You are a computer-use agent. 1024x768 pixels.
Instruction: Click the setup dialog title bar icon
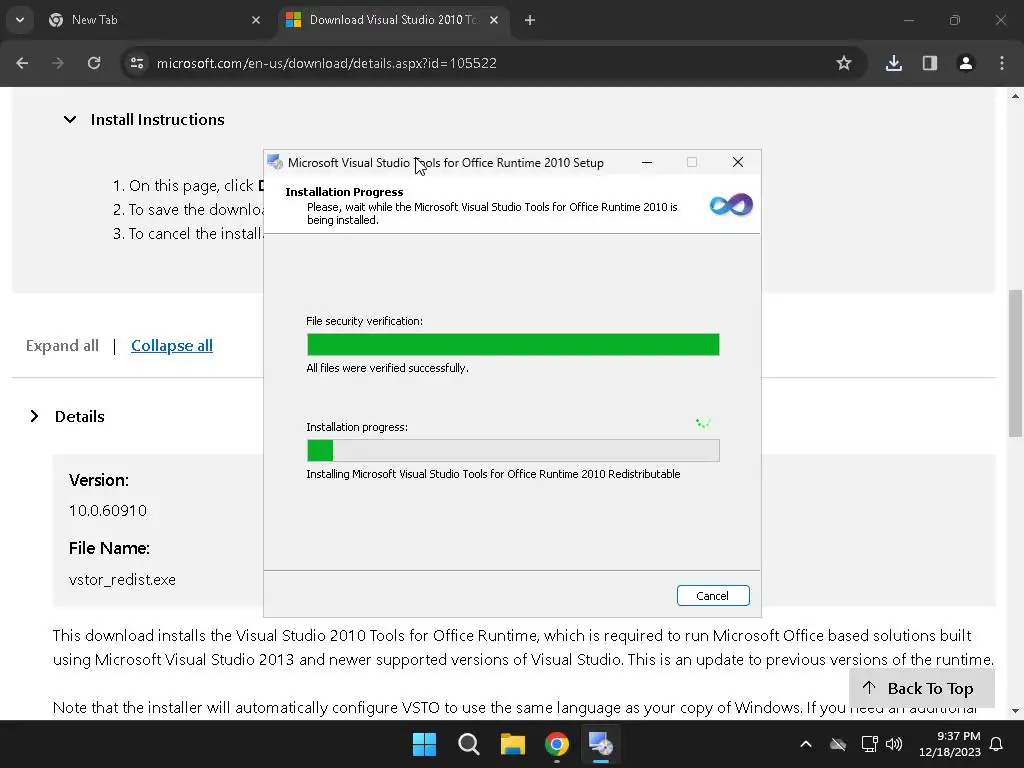[x=275, y=162]
